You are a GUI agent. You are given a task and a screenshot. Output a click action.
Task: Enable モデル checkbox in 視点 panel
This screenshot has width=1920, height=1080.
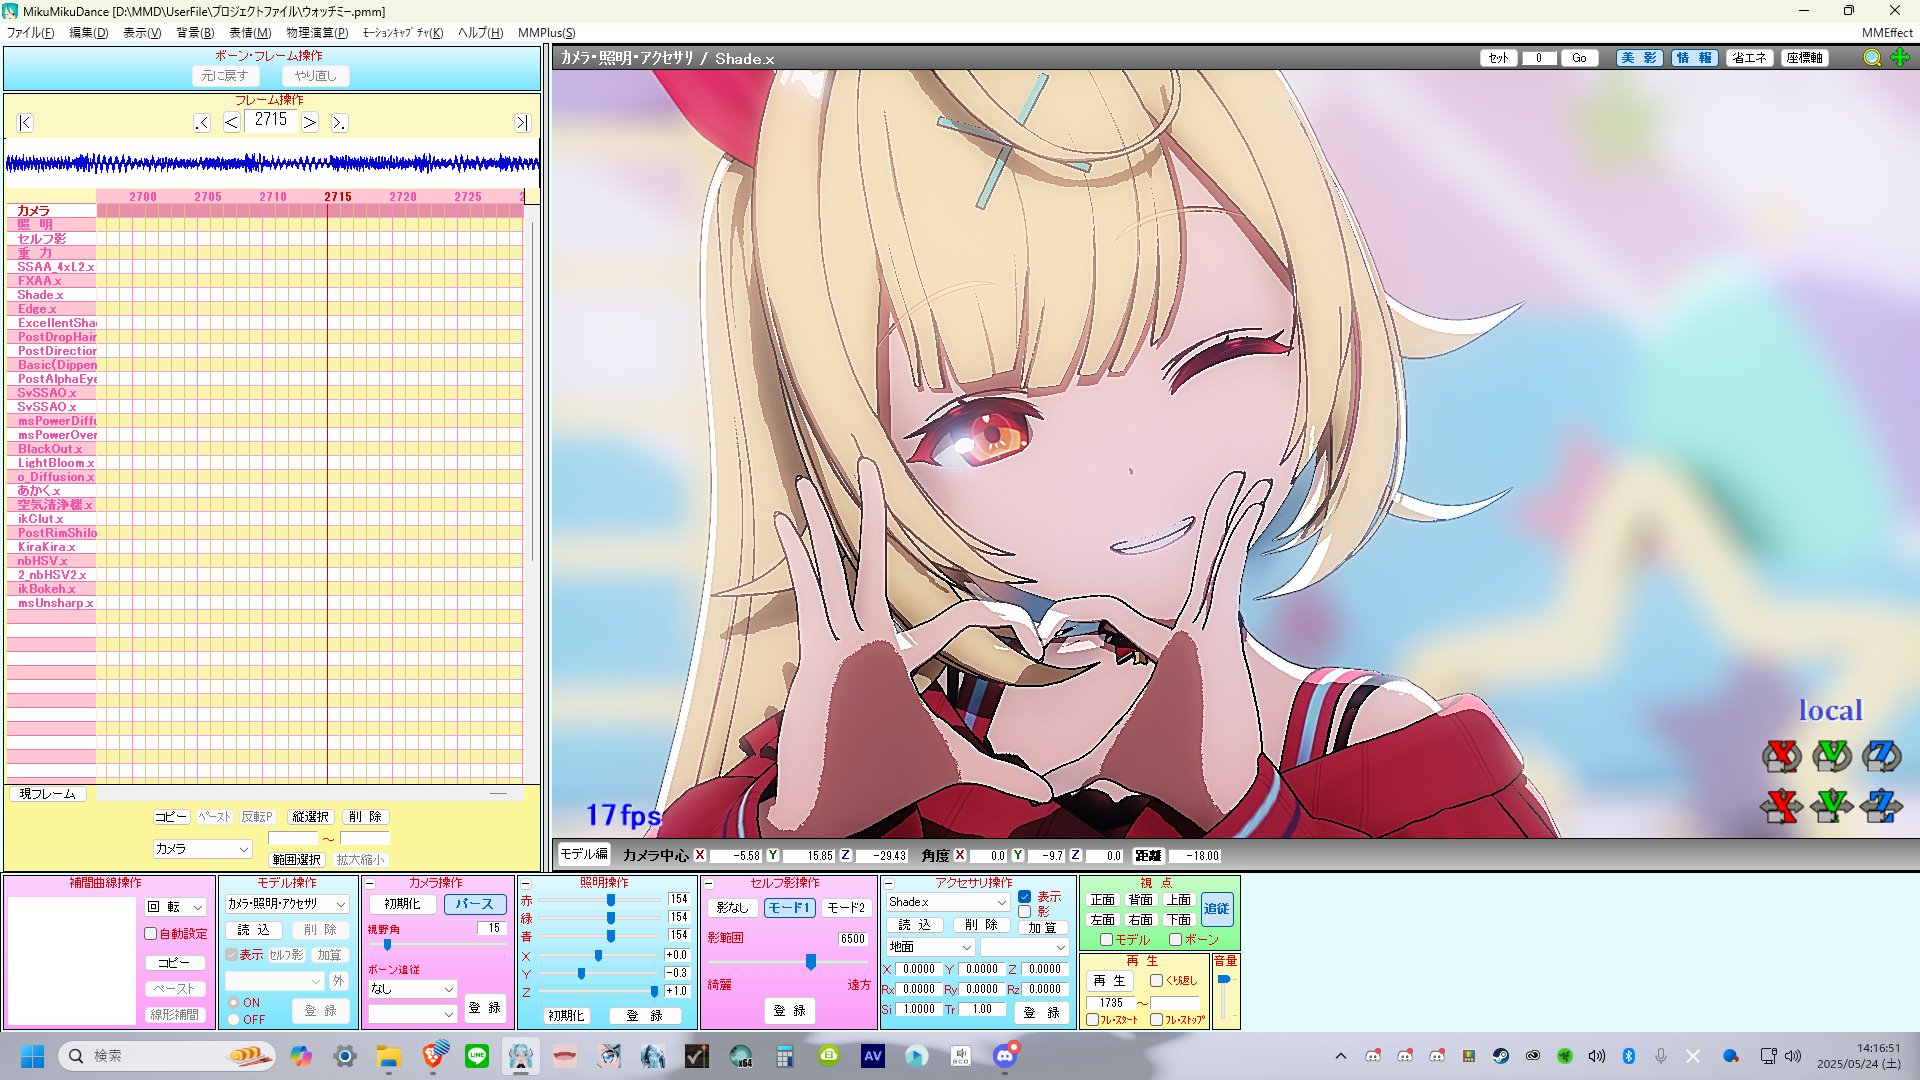click(1107, 940)
